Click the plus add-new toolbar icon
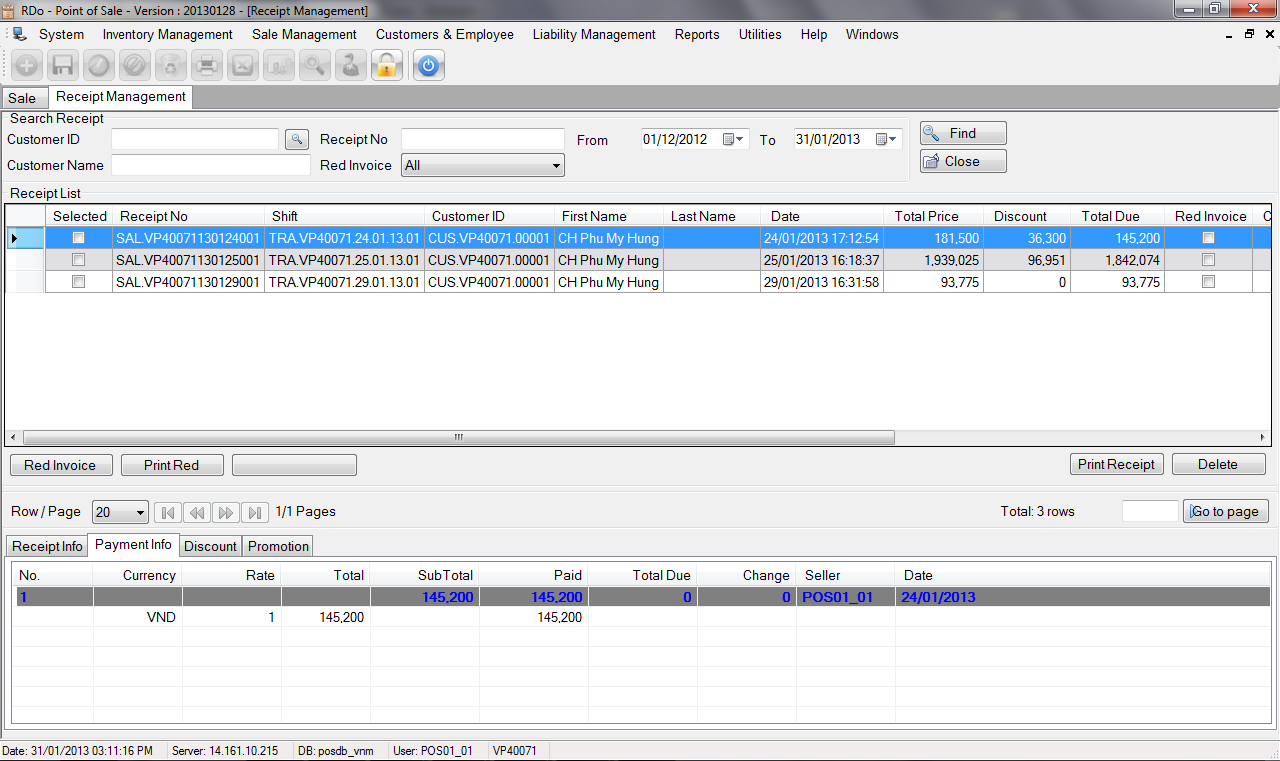Viewport: 1280px width, 761px height. click(x=26, y=66)
